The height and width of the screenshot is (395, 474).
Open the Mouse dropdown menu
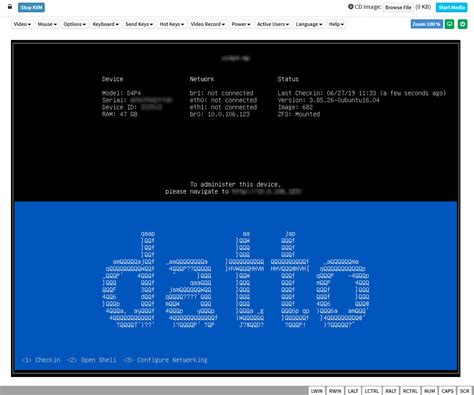[x=47, y=24]
